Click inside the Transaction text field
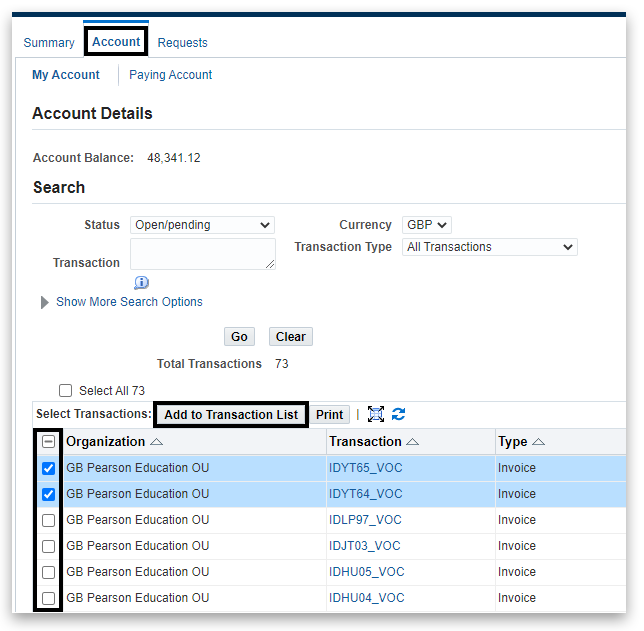The height and width of the screenshot is (631, 644). point(203,254)
